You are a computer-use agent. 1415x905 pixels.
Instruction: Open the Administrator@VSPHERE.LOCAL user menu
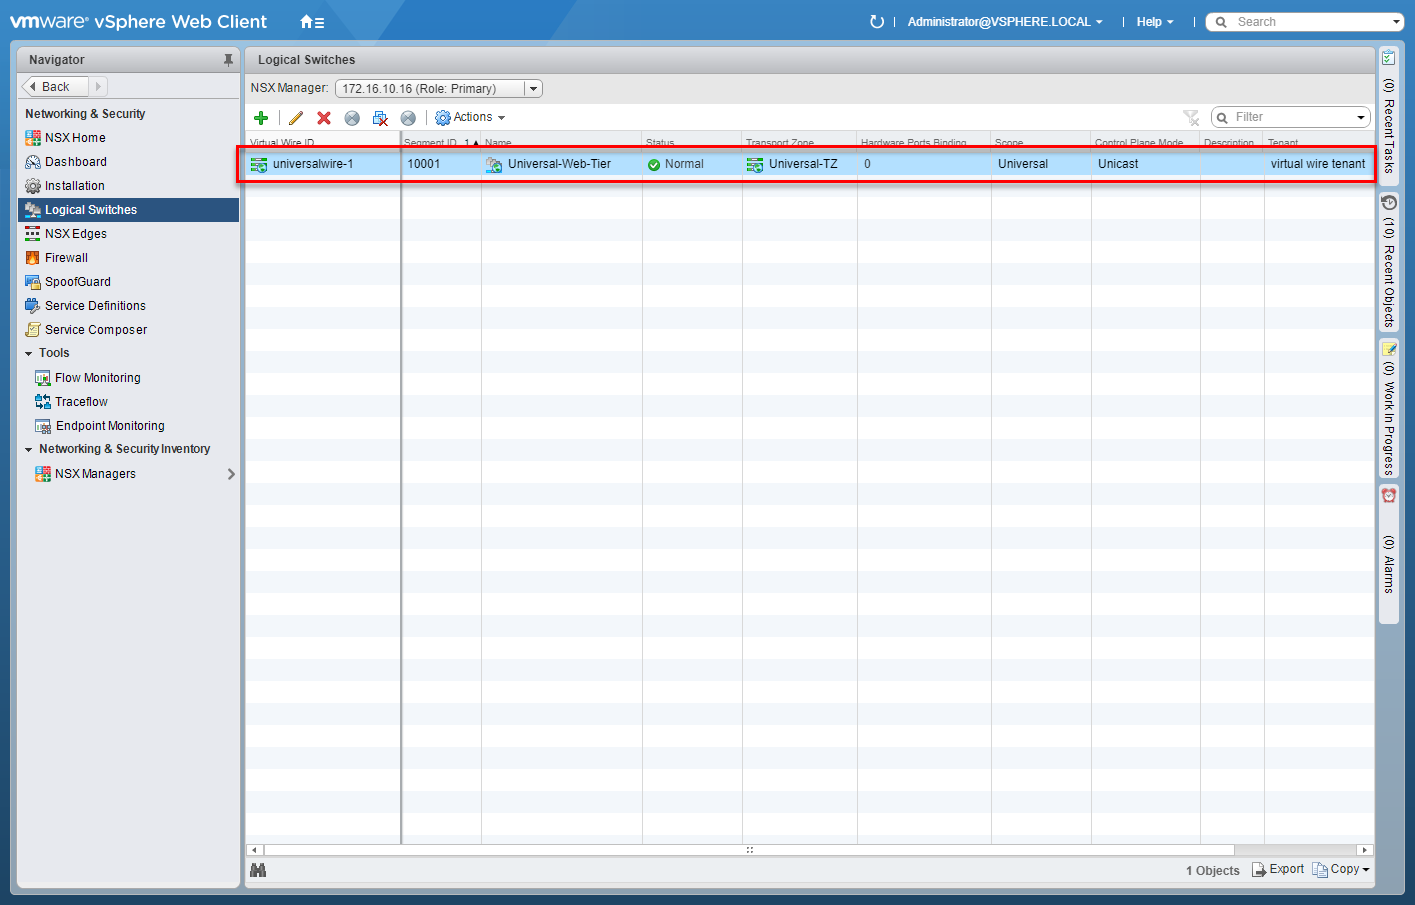point(1004,22)
